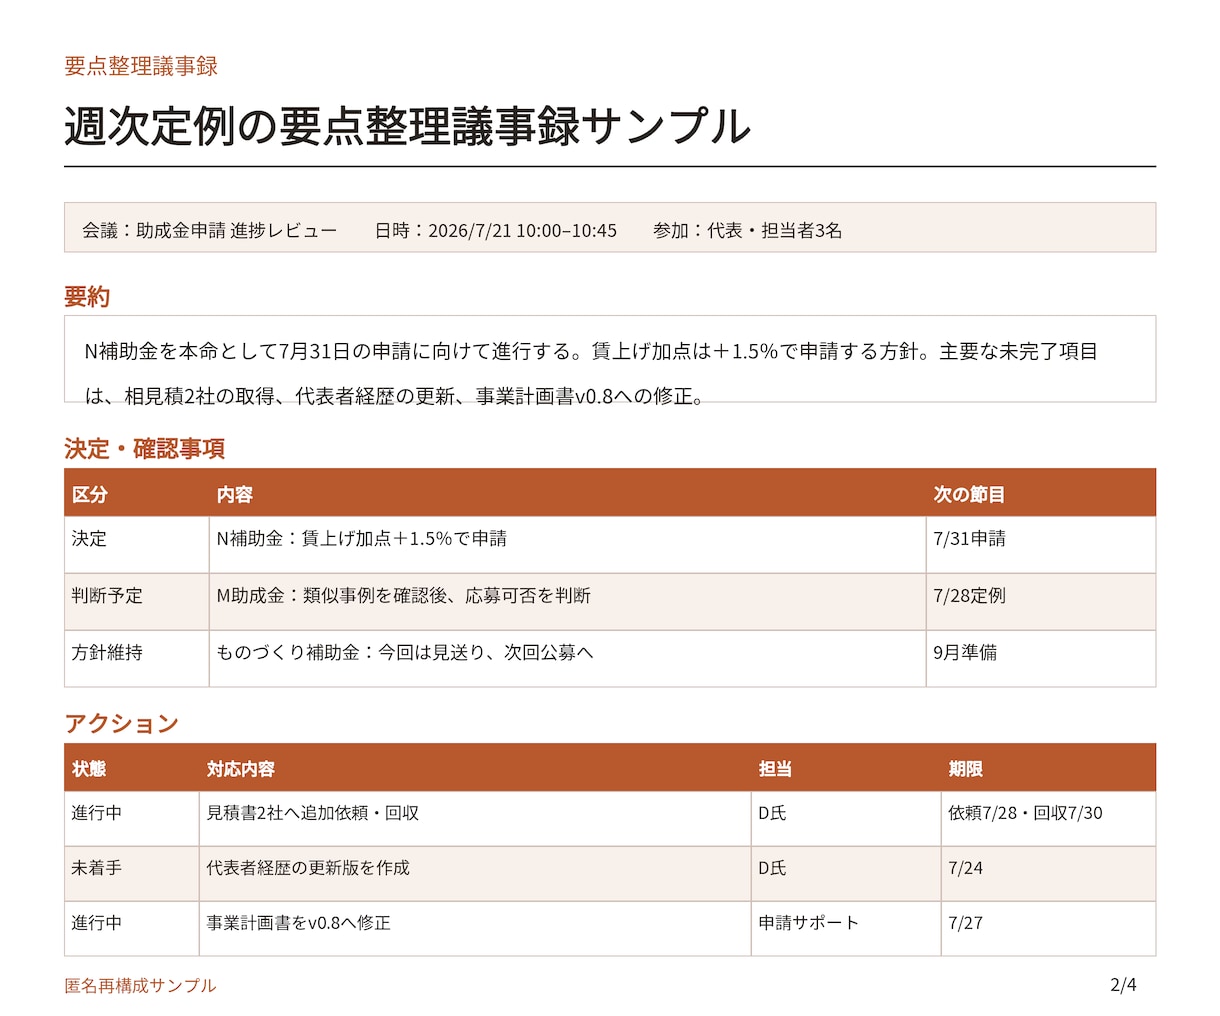Click the summary line starting 'N補助金を本命として'

point(591,351)
